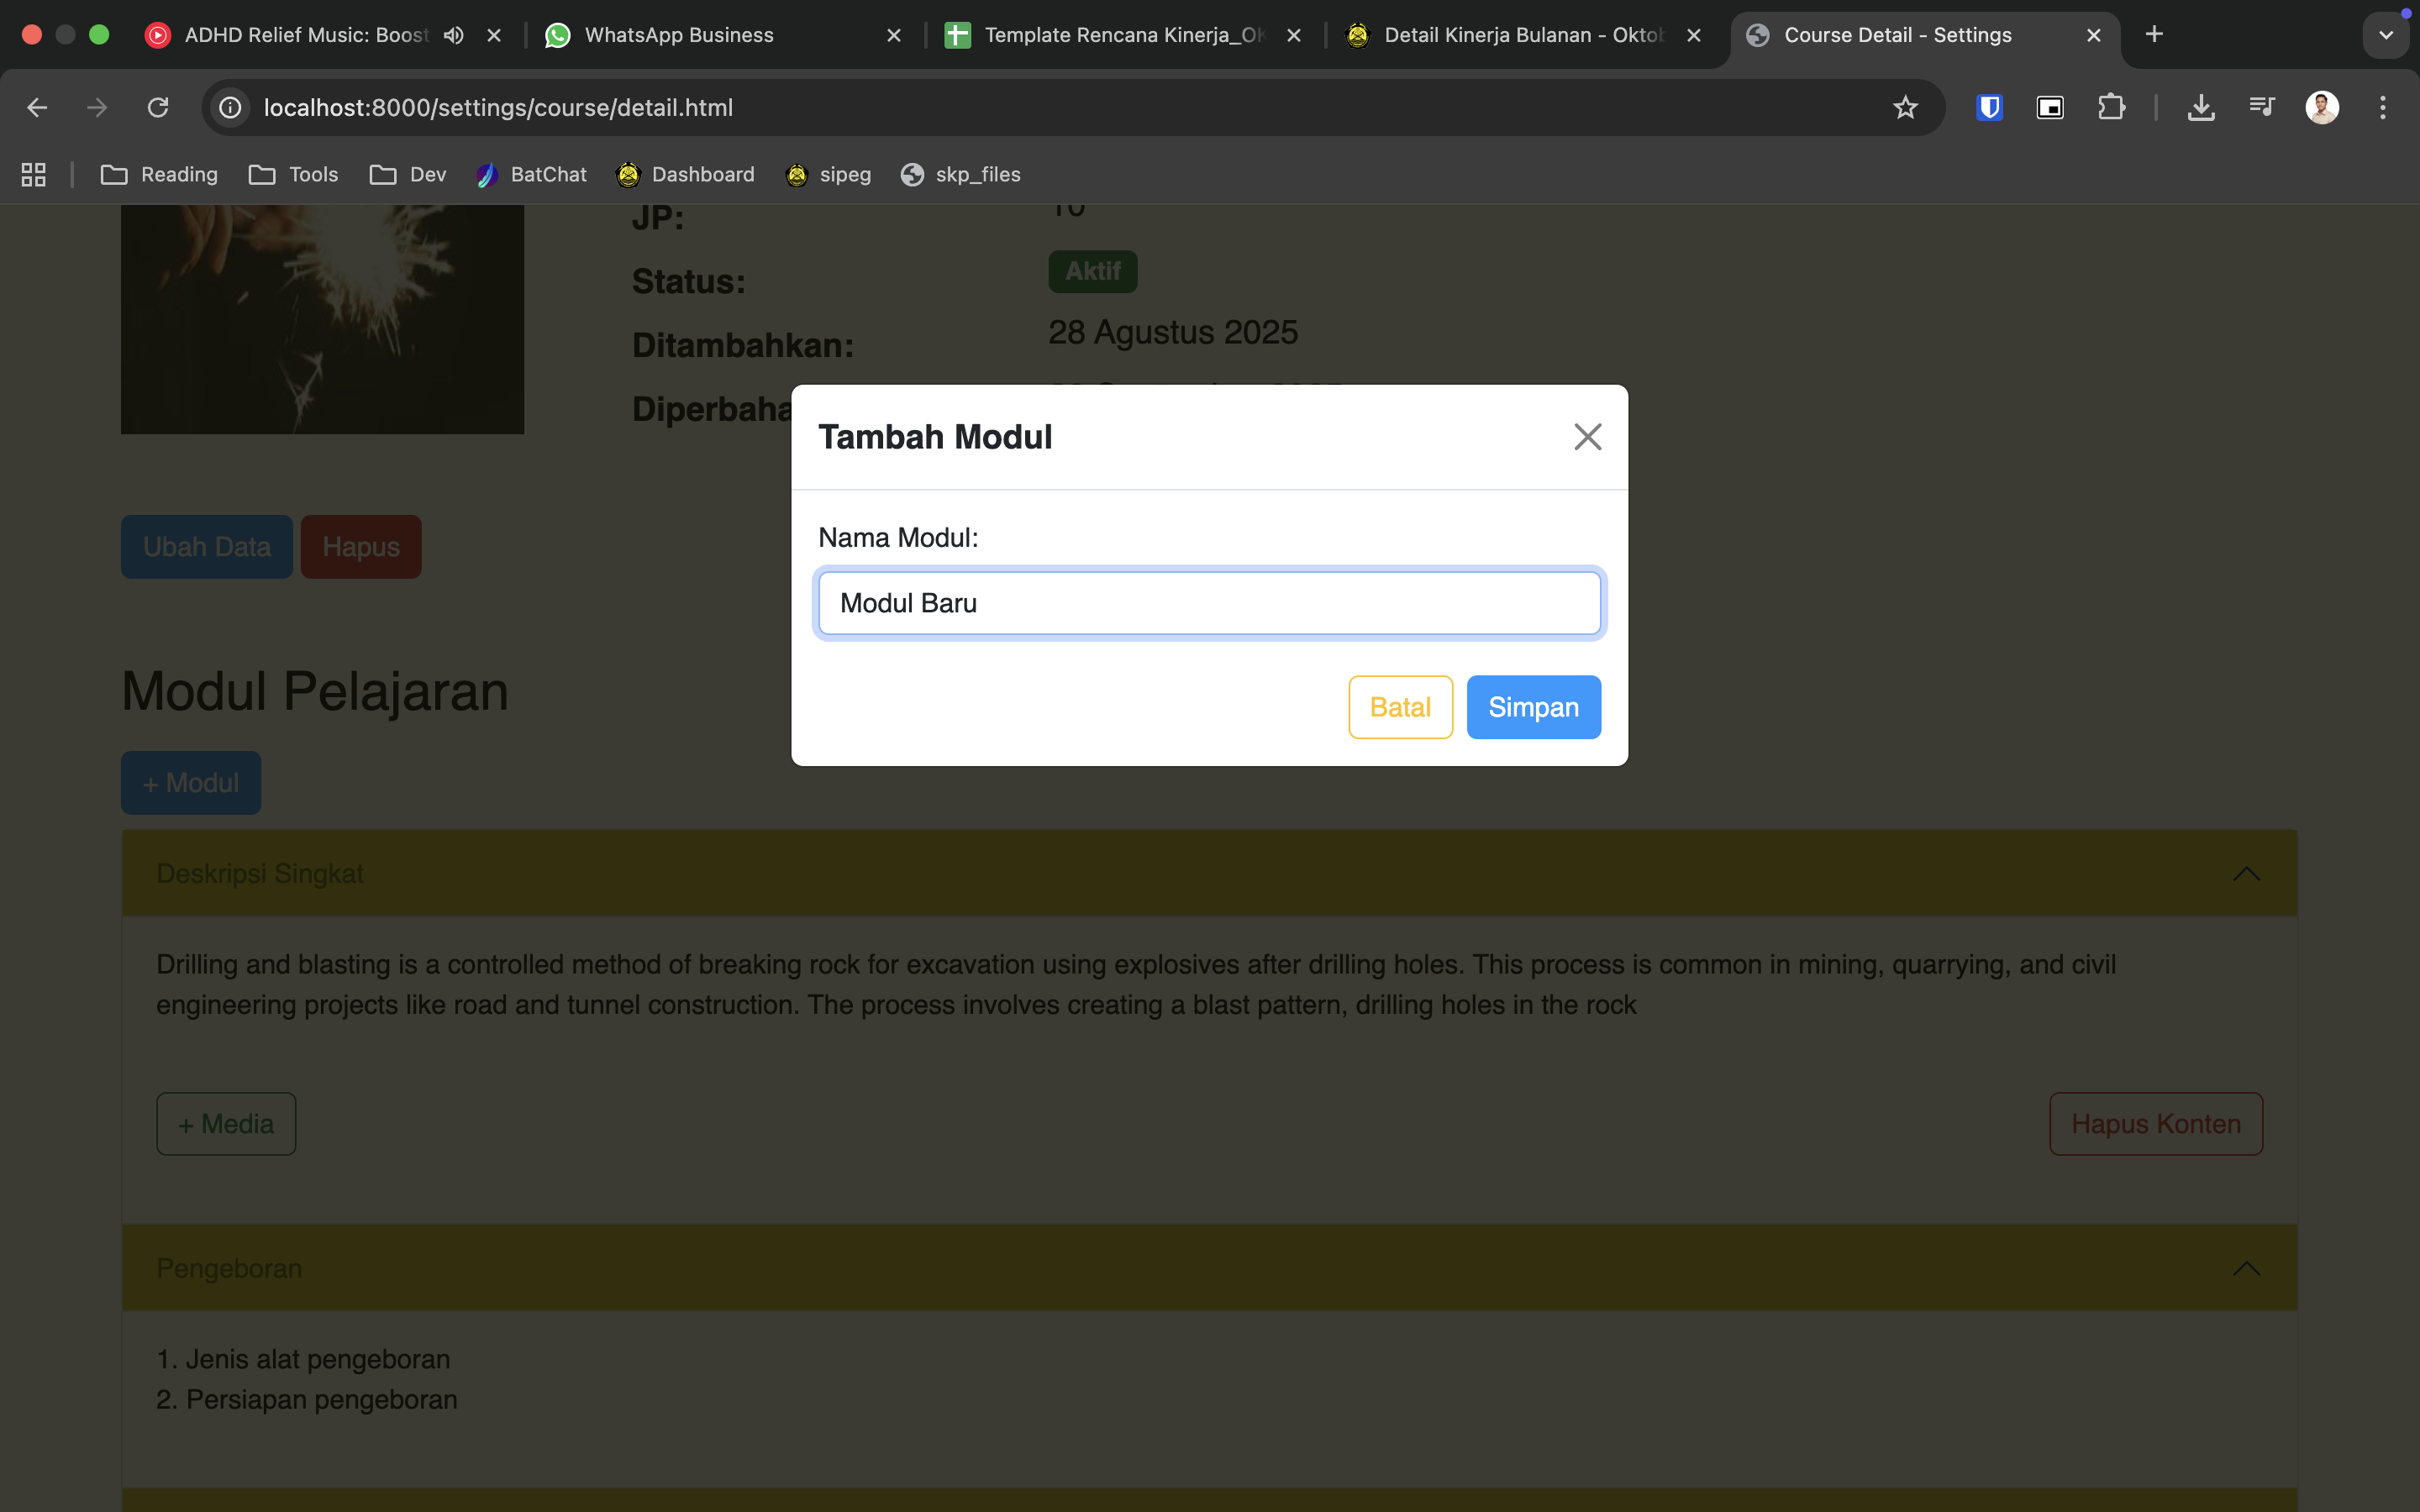Switch to the WhatsApp Business tab

point(680,35)
